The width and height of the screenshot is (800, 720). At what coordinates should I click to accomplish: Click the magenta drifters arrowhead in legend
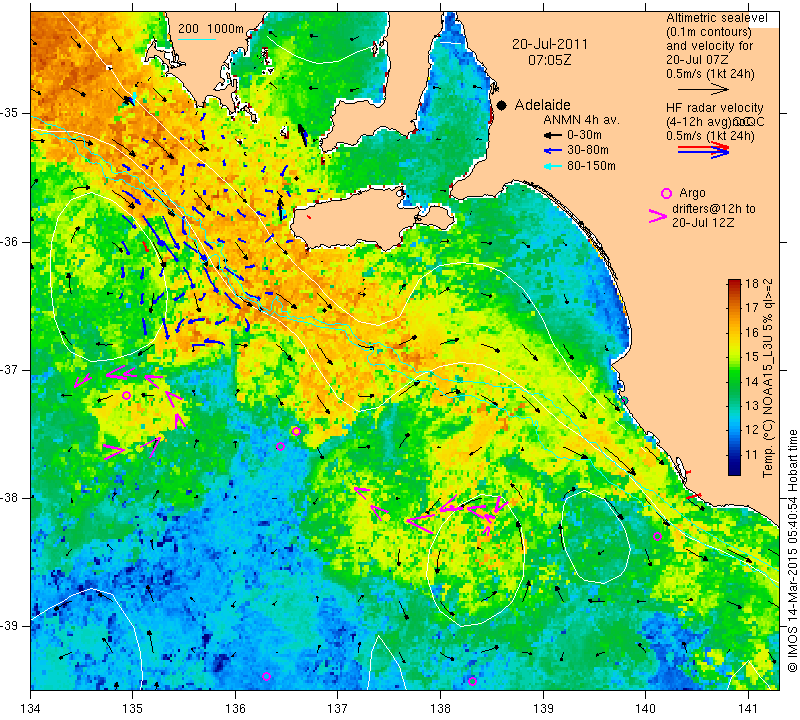click(x=658, y=216)
